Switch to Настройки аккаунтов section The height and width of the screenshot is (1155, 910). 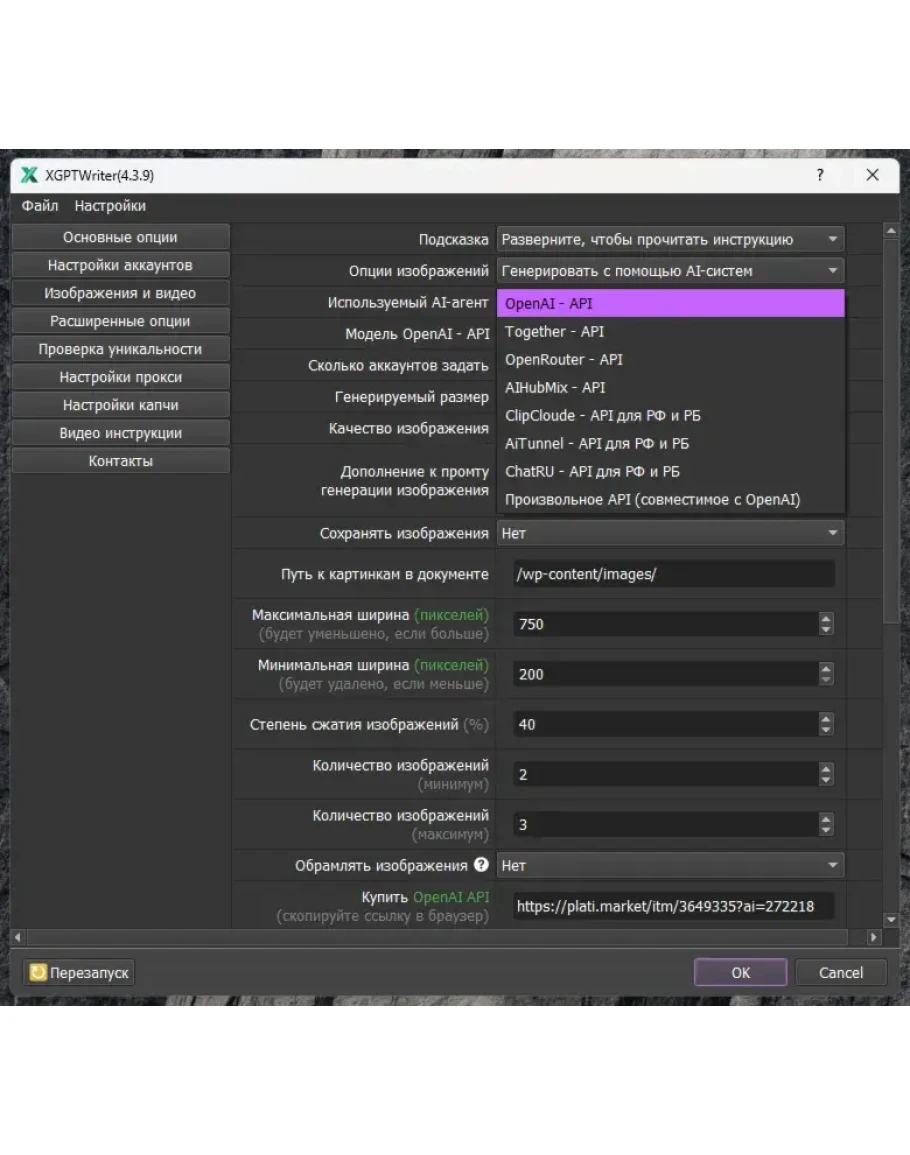pos(121,265)
